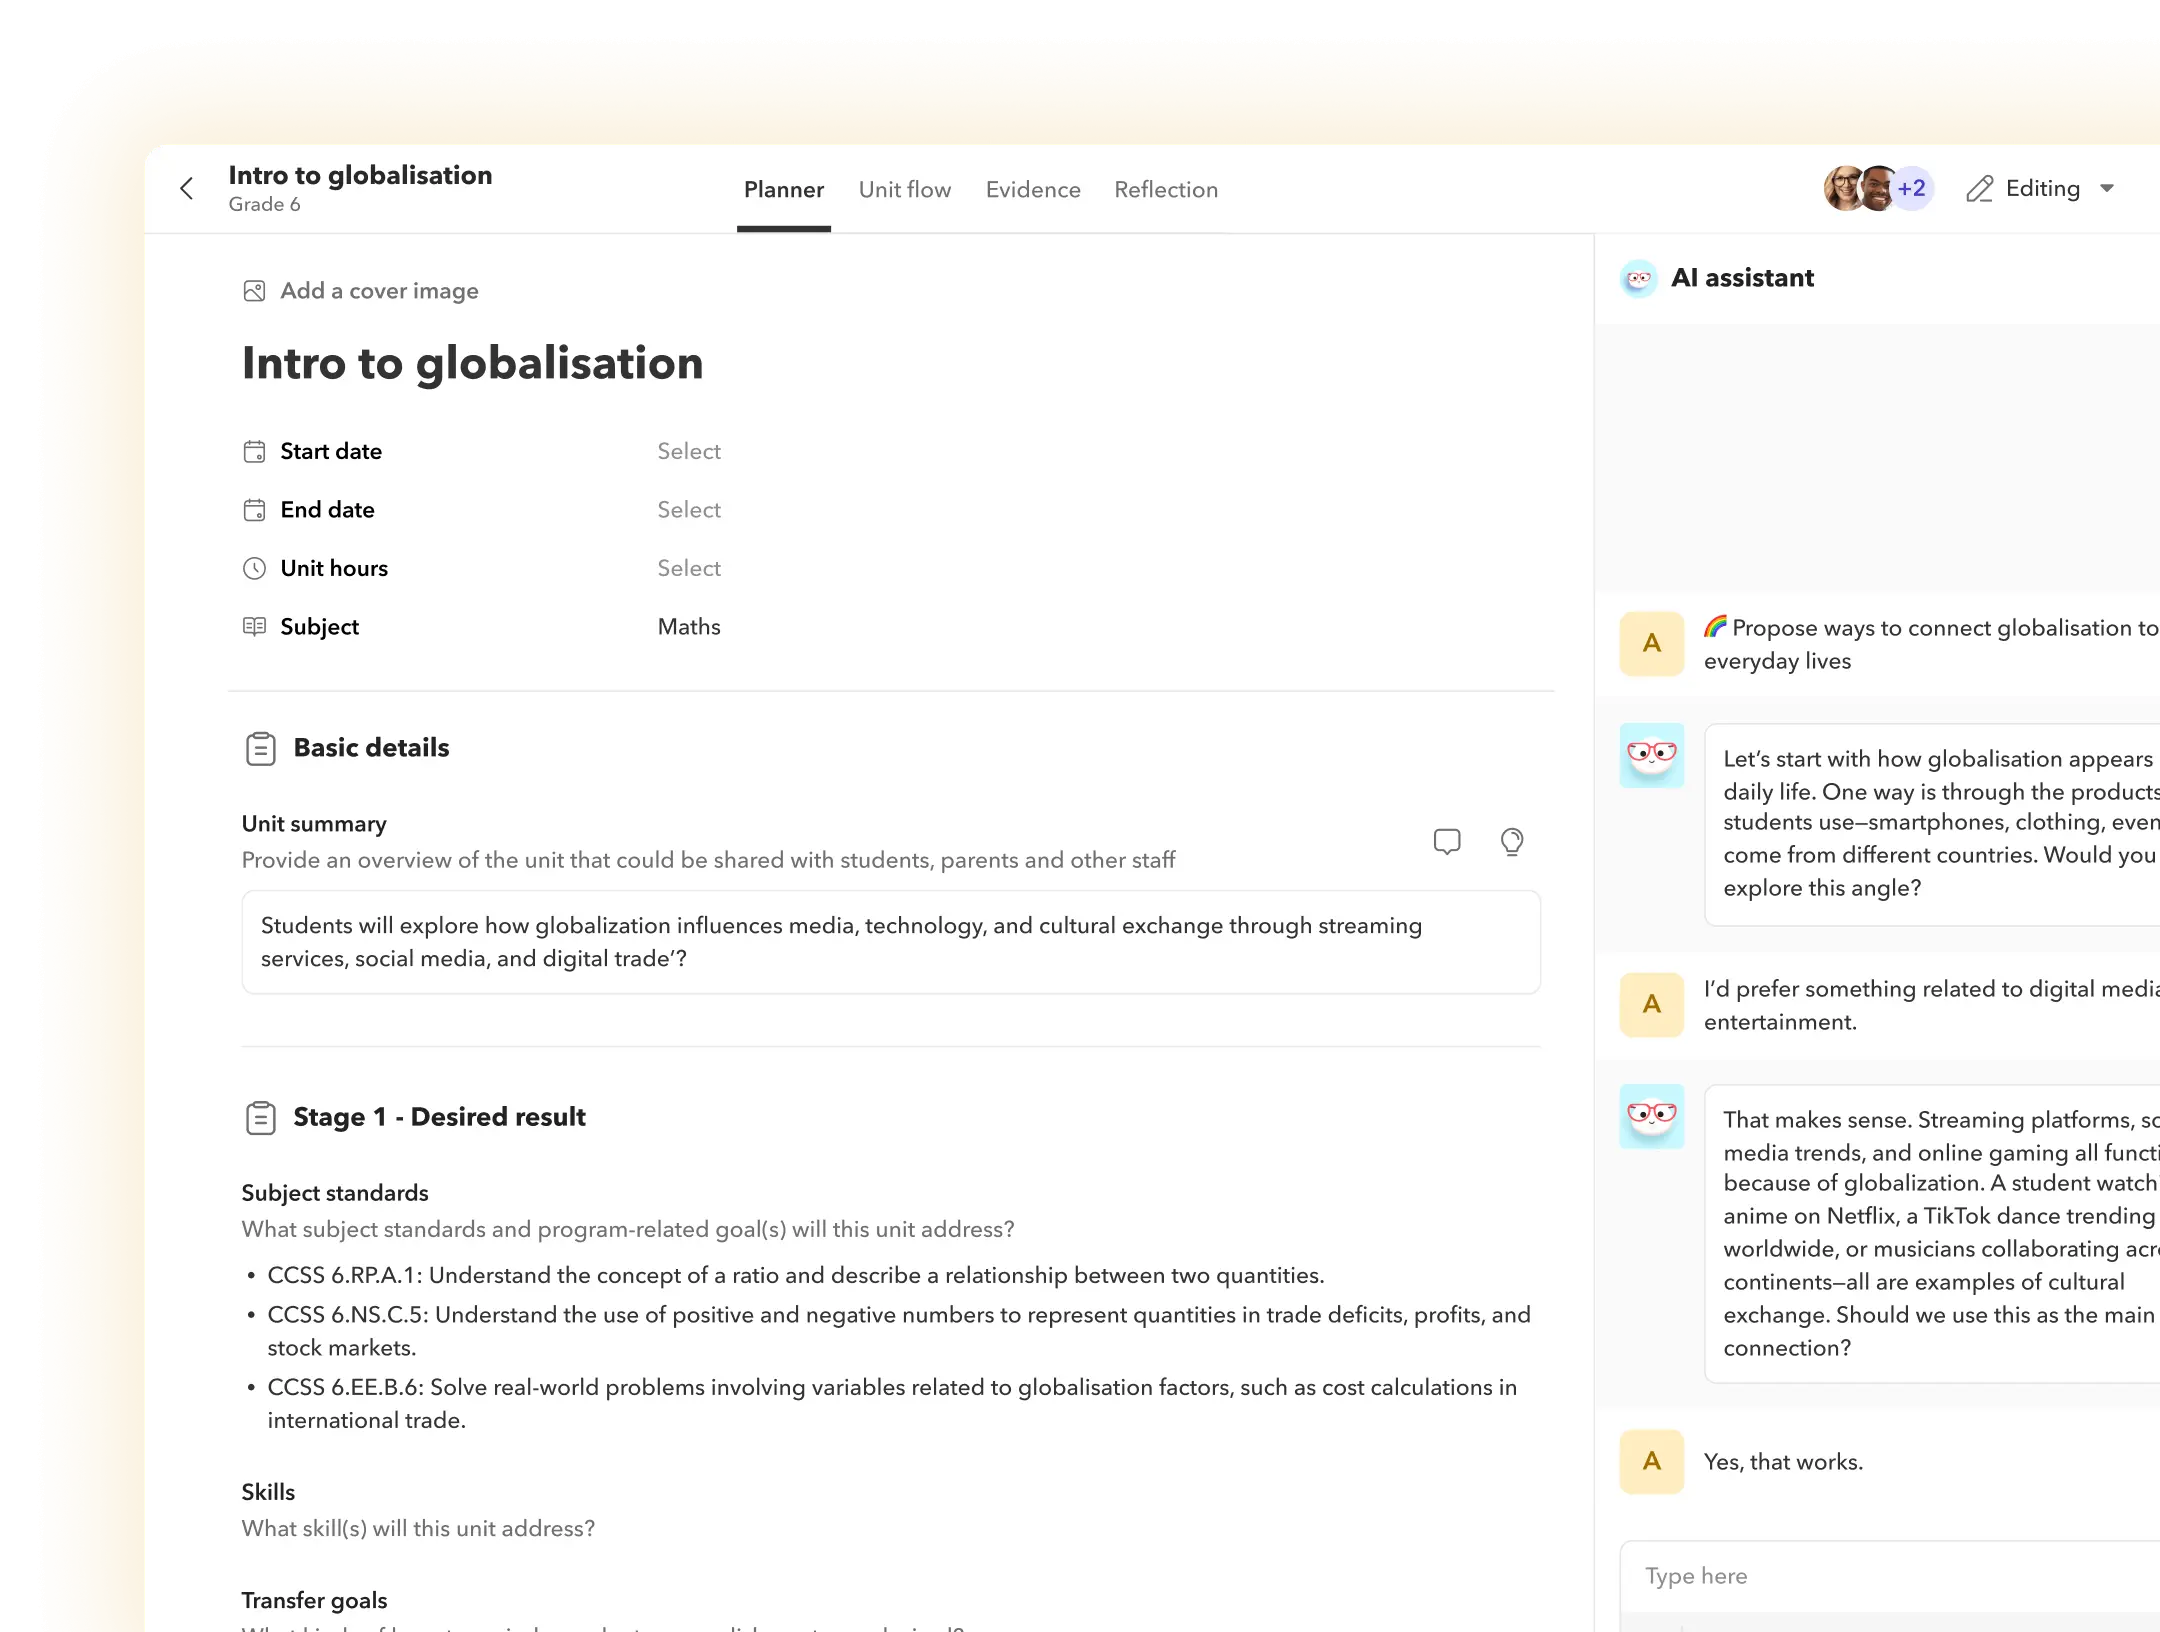Click the back arrow icon
This screenshot has height=1632, width=2160.
[187, 189]
